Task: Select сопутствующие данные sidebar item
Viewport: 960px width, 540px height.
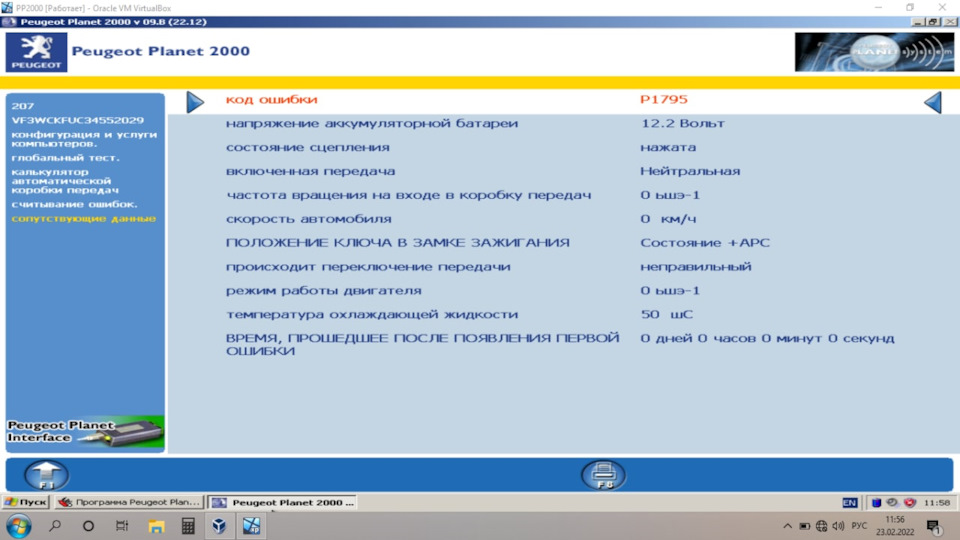Action: (83, 219)
